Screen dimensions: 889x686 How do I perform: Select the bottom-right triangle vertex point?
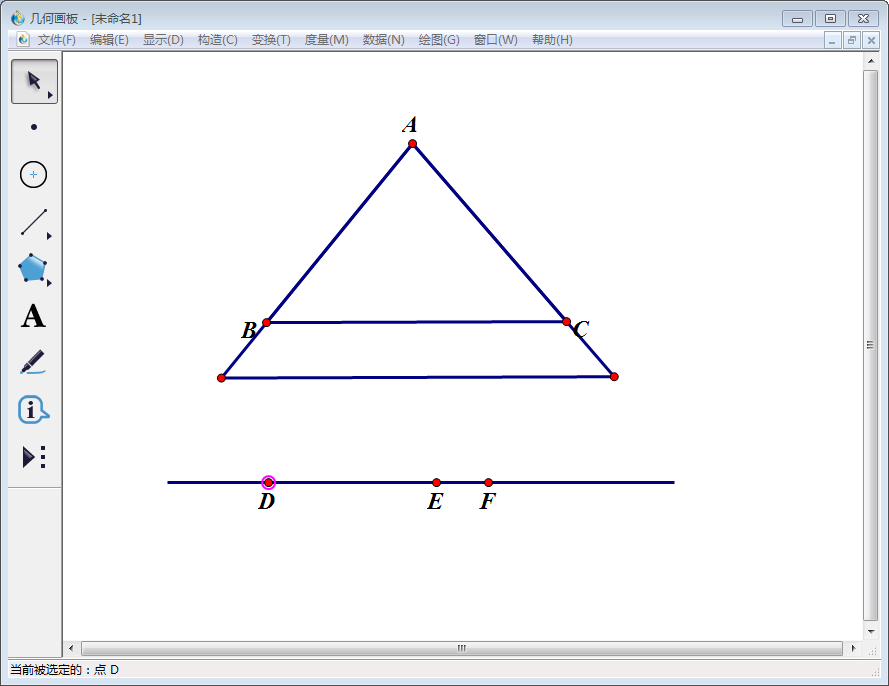[x=614, y=376]
